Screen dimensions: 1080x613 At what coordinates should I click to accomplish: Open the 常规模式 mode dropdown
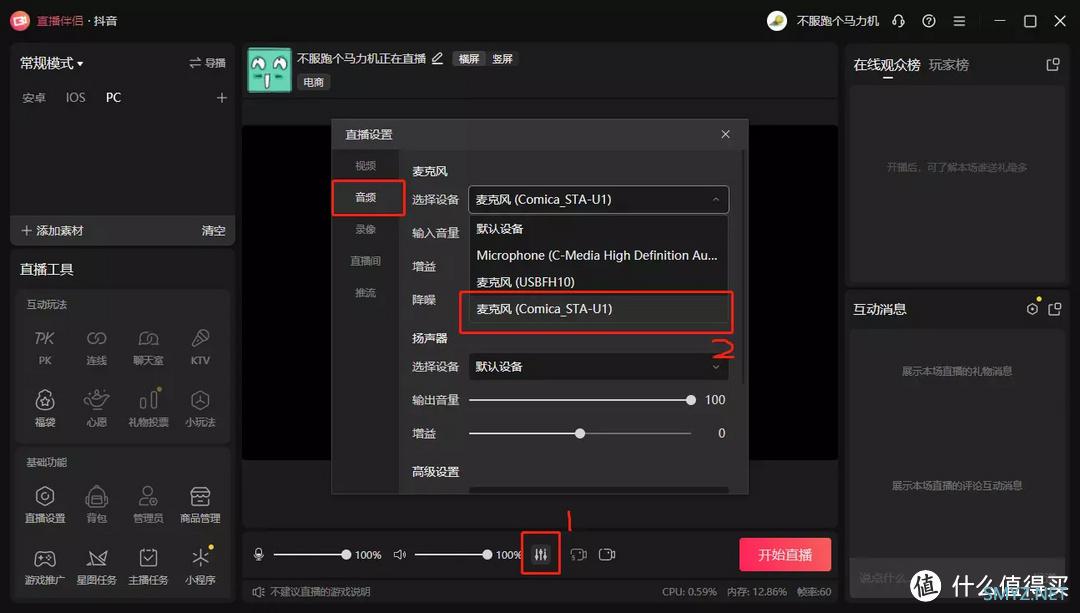[52, 63]
